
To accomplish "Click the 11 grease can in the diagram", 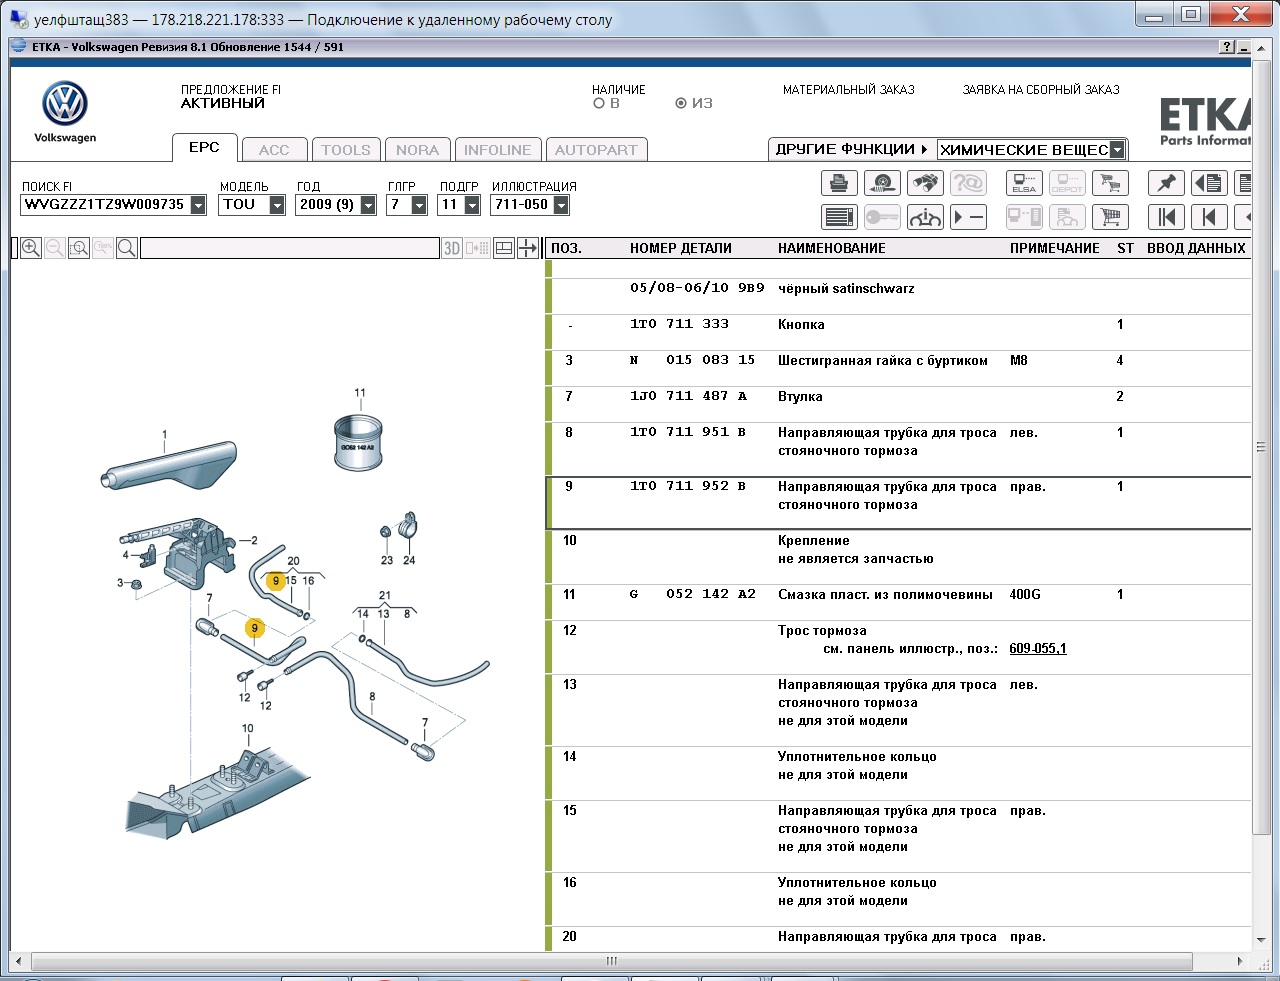I will coord(357,441).
